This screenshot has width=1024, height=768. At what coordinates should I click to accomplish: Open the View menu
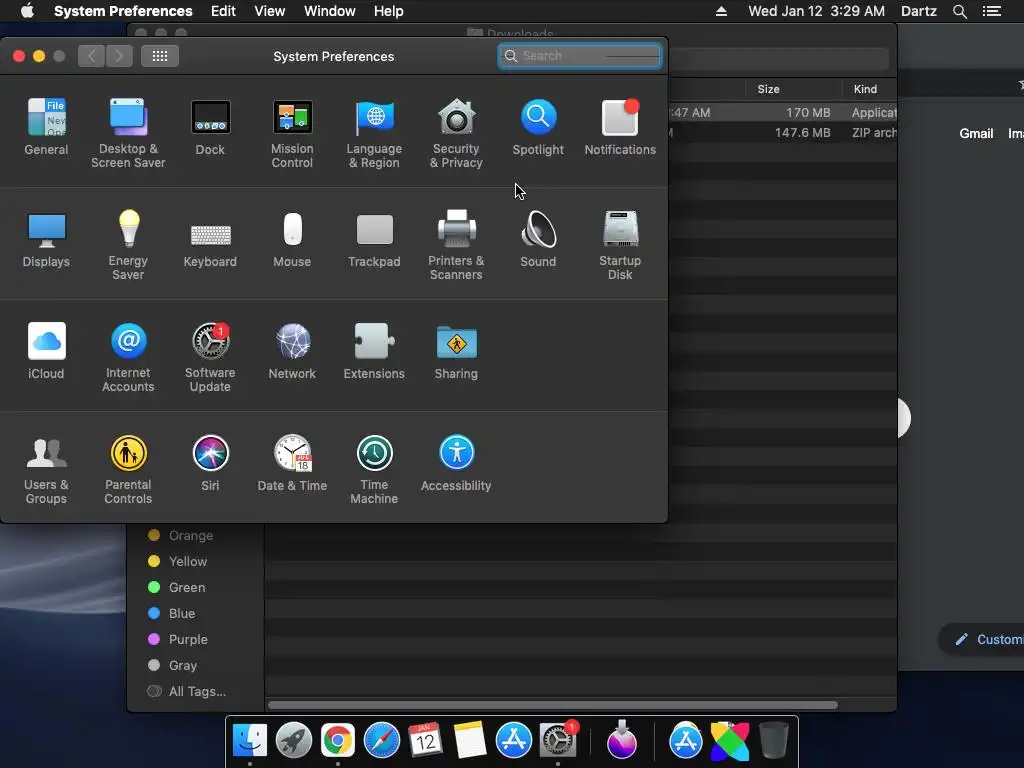tap(270, 11)
